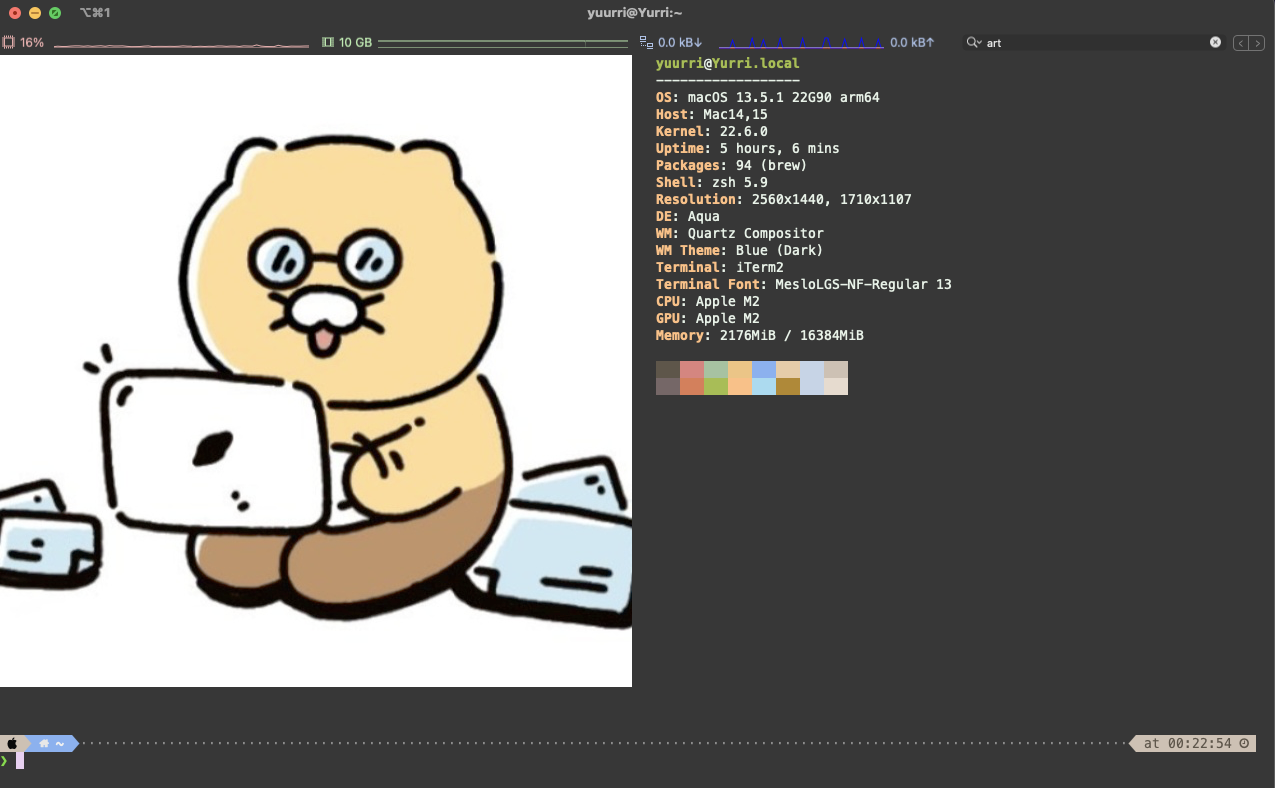Viewport: 1275px width, 788px height.
Task: Clear the search field with x icon
Action: [x=1215, y=43]
